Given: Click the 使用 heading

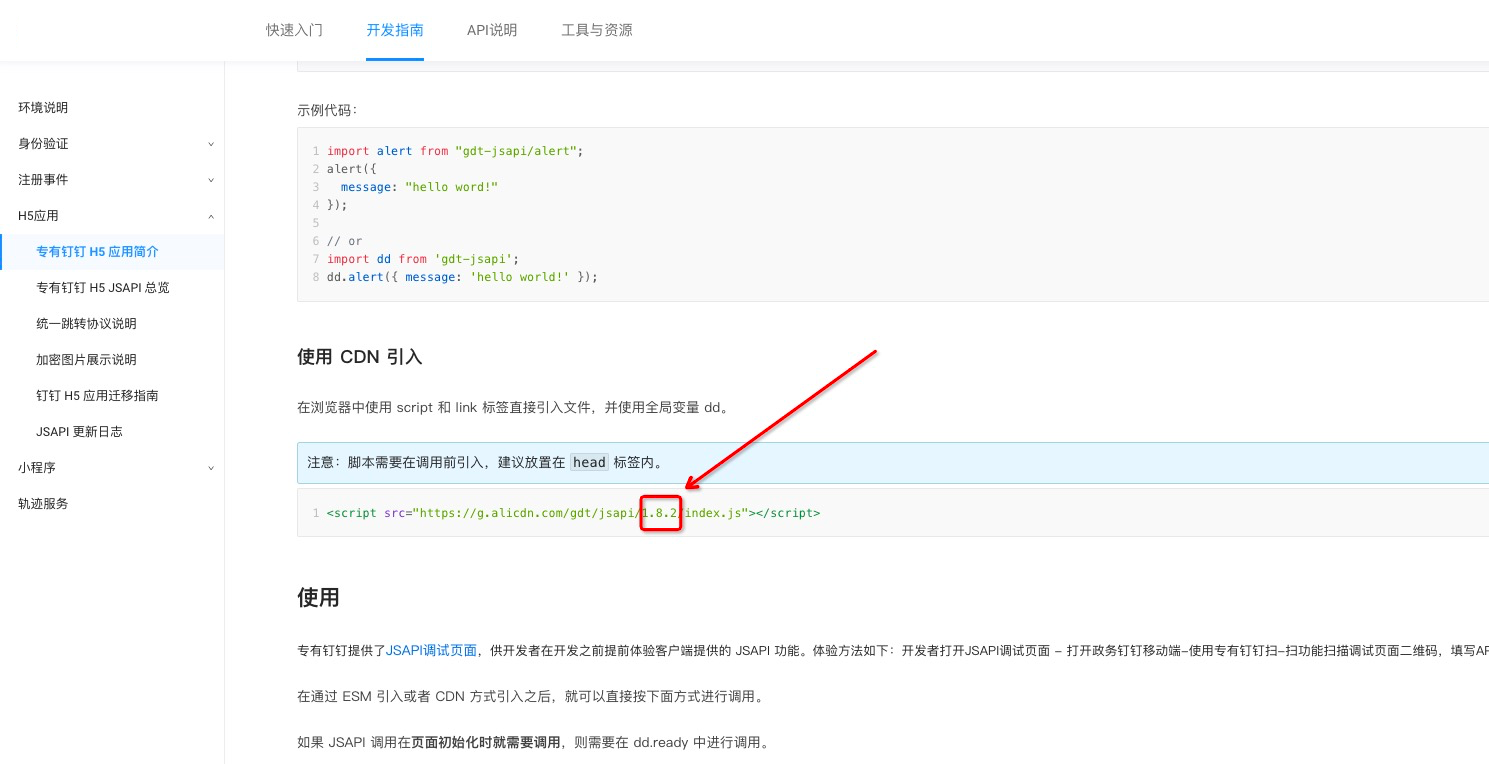Looking at the screenshot, I should tap(318, 597).
